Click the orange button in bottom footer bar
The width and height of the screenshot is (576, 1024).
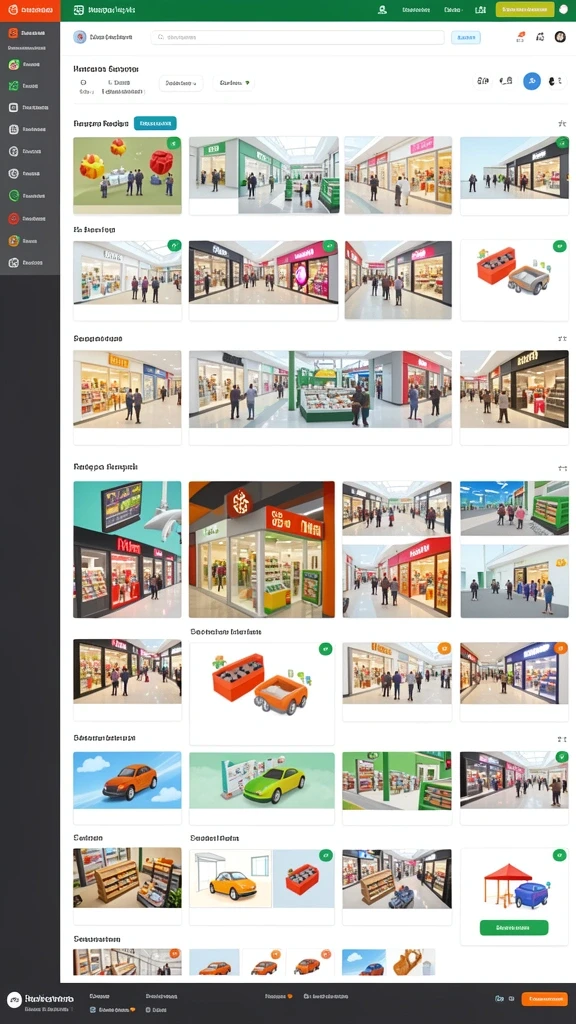[x=544, y=999]
